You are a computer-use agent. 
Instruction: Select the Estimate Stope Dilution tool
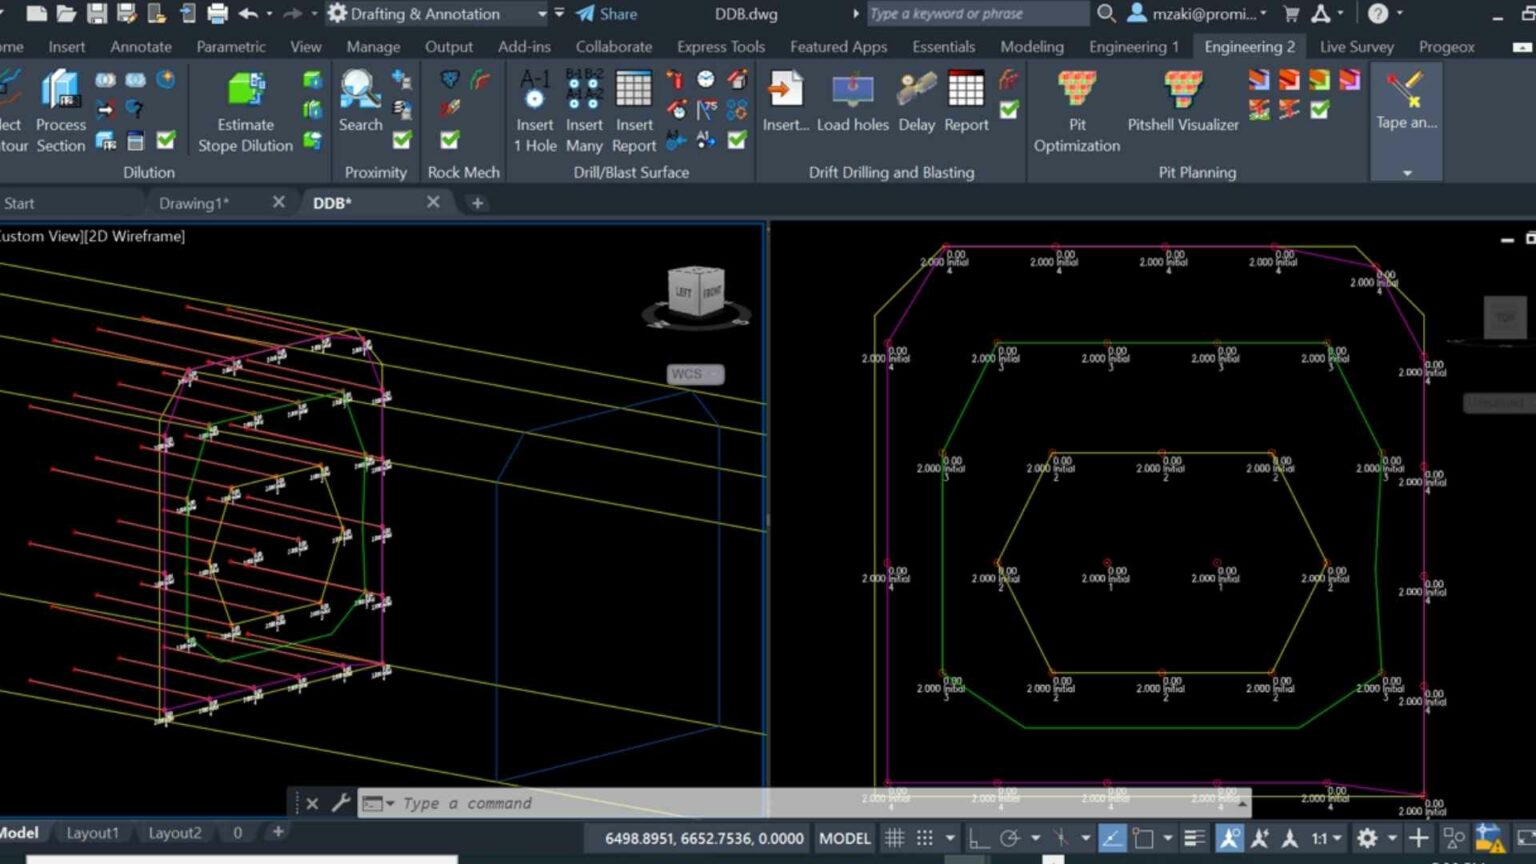(245, 110)
